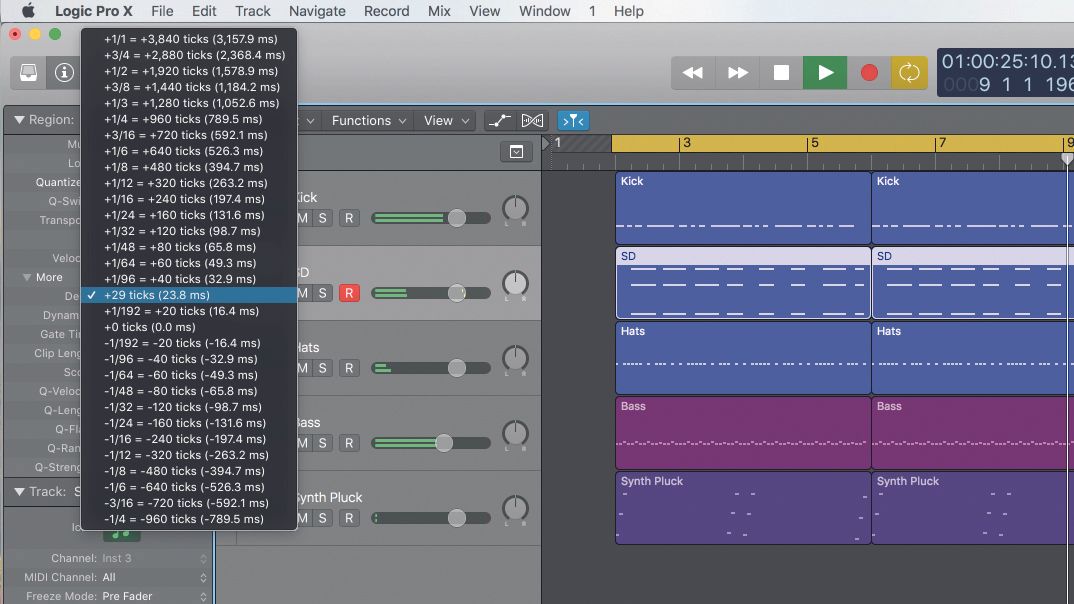This screenshot has height=604, width=1074.
Task: Disable record on the SD track
Action: click(x=349, y=293)
